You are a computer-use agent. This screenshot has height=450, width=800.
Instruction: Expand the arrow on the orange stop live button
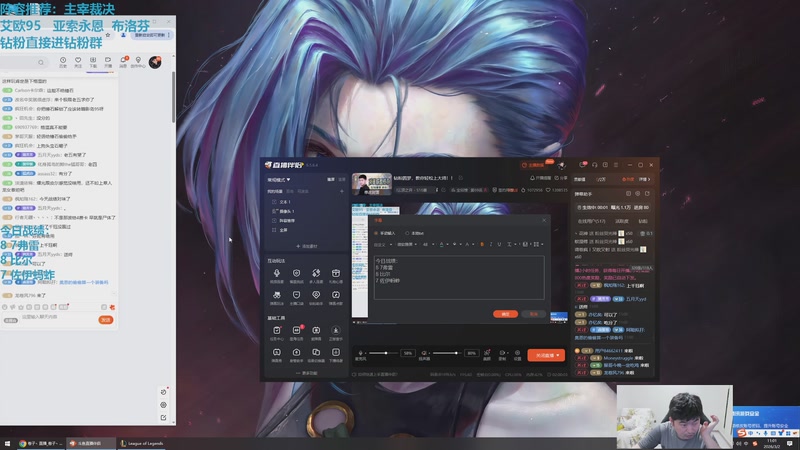558,355
